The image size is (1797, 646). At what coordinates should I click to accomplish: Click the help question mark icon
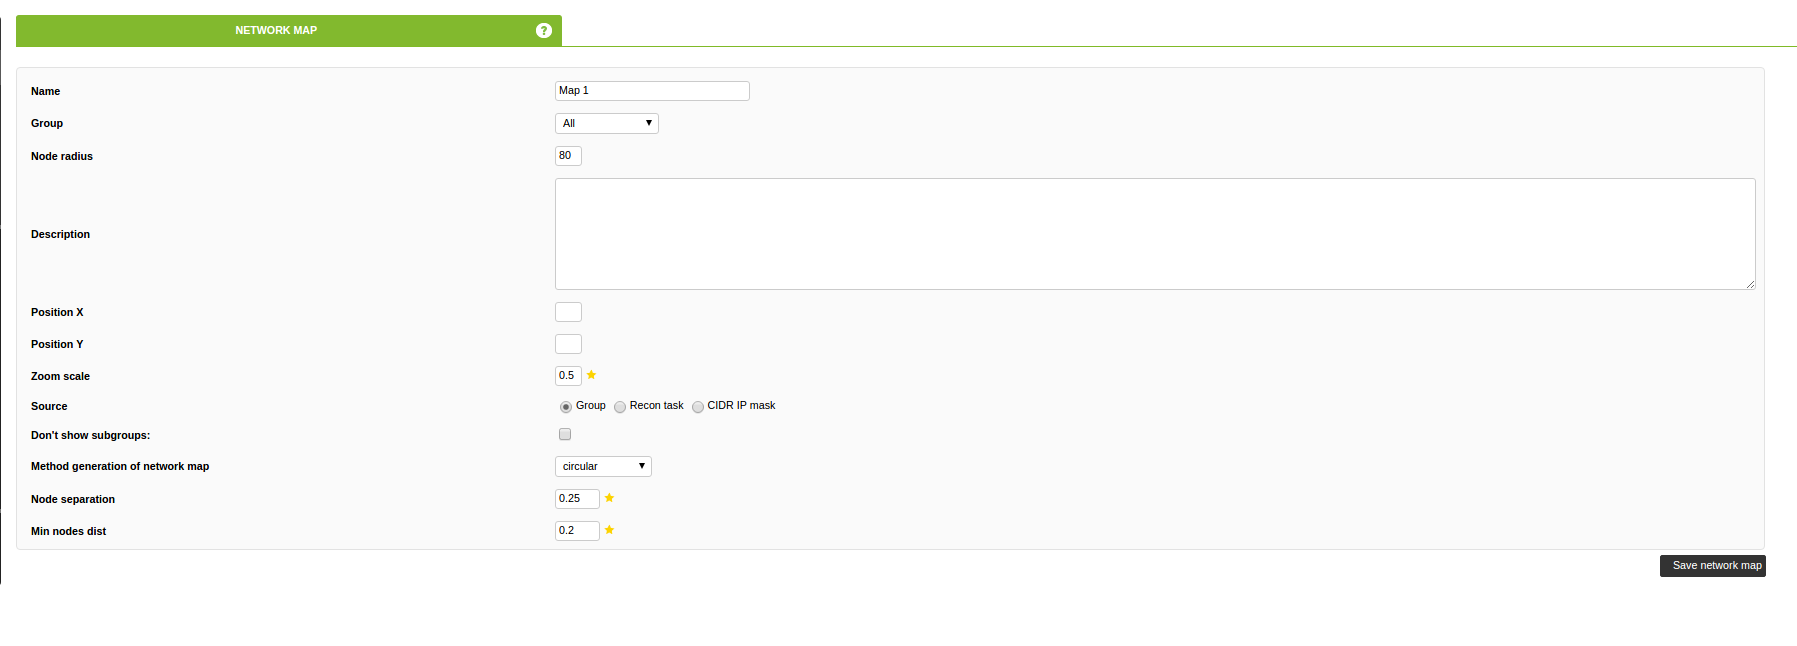[544, 31]
